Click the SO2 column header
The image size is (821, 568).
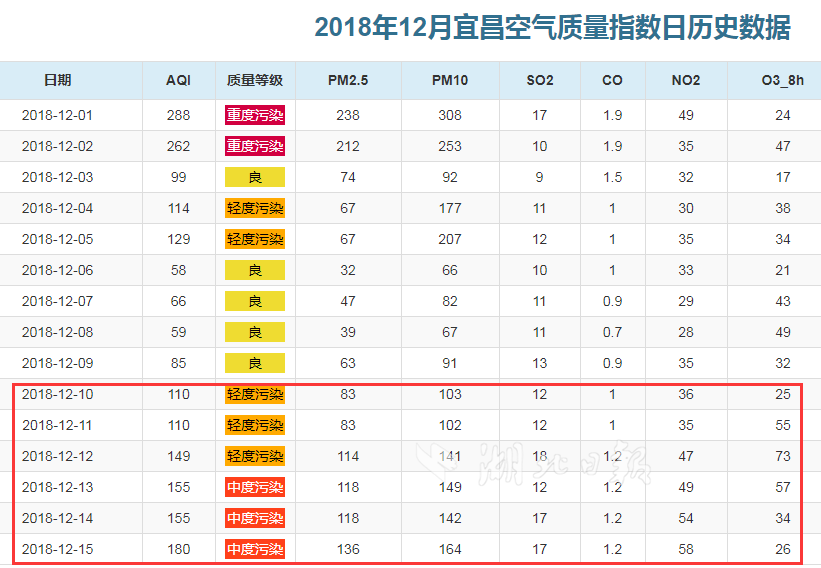tap(540, 80)
